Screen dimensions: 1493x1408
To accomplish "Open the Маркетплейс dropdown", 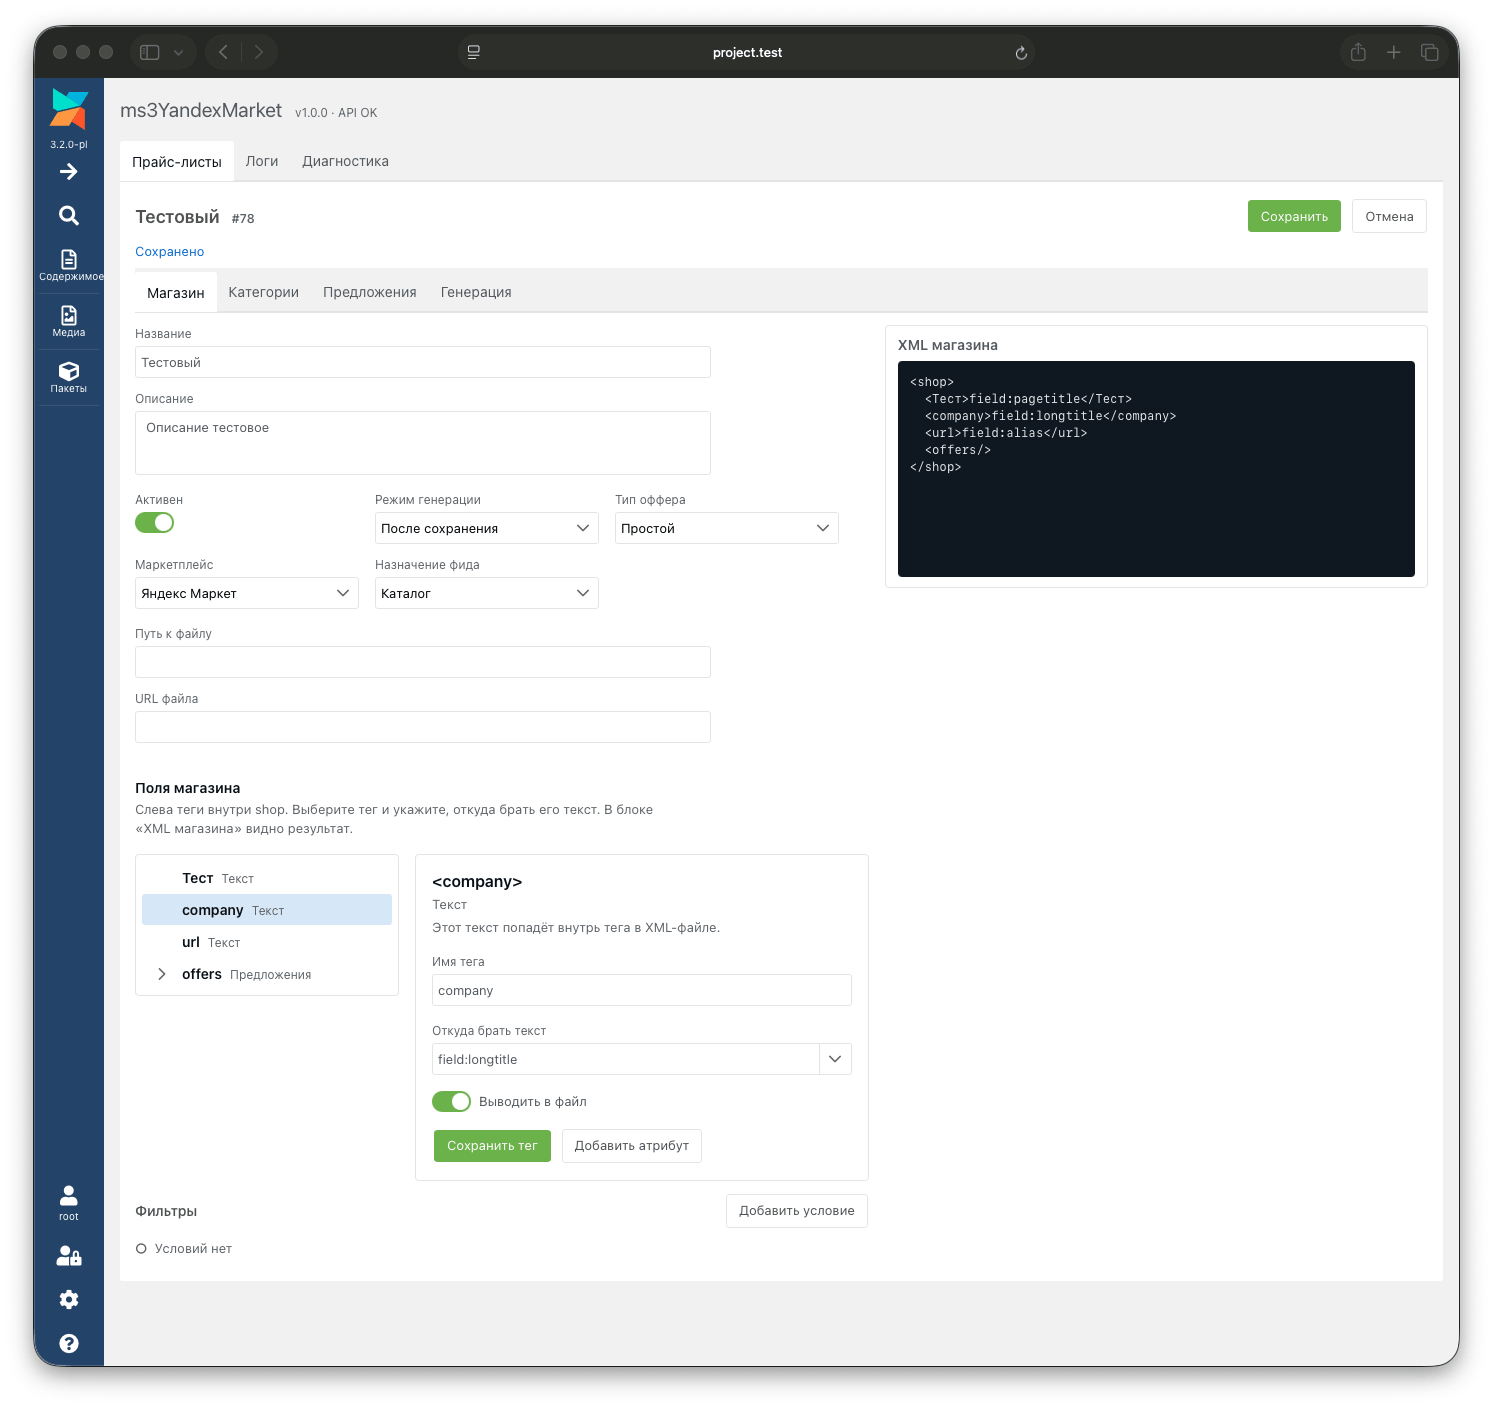I will 247,593.
